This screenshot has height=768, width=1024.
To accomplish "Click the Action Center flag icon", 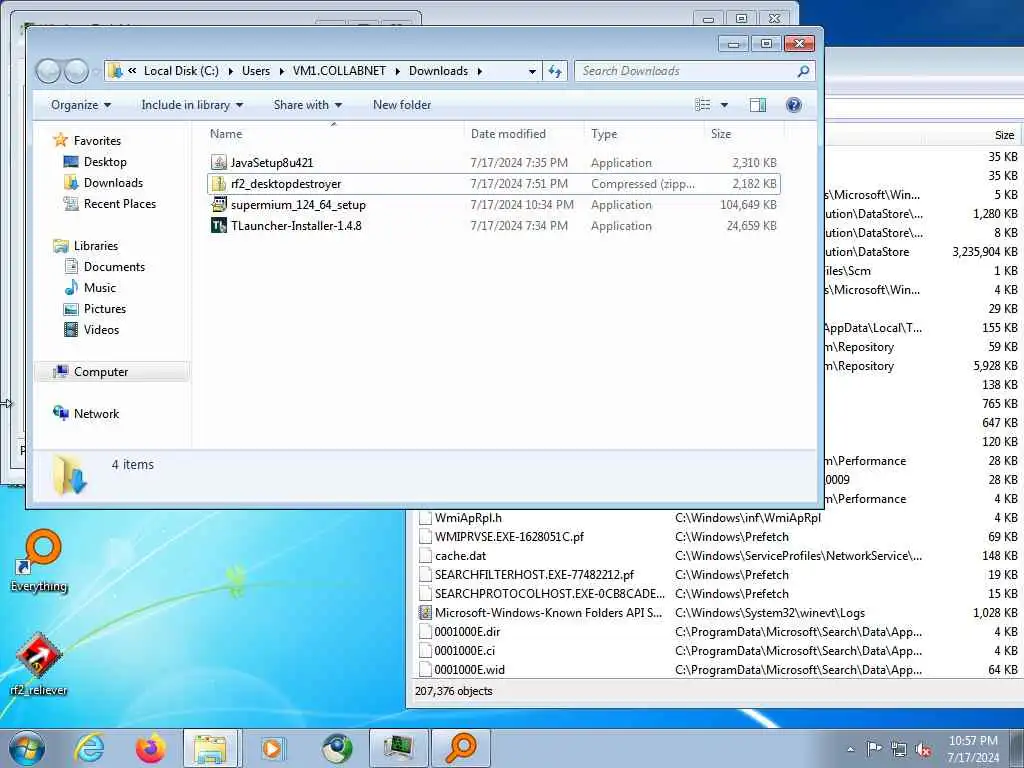I will click(874, 748).
